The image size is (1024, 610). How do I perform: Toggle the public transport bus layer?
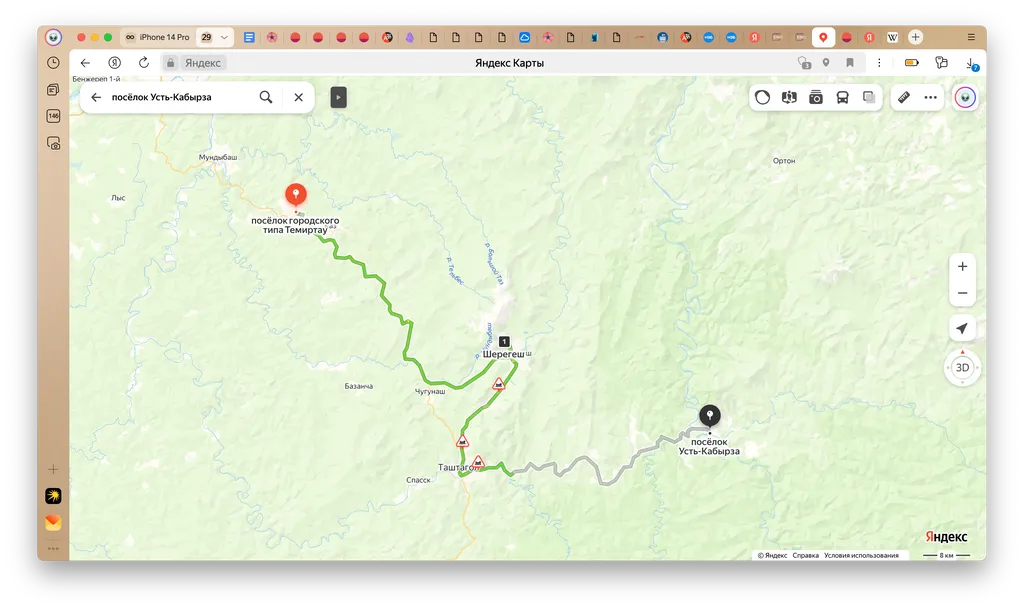[843, 97]
